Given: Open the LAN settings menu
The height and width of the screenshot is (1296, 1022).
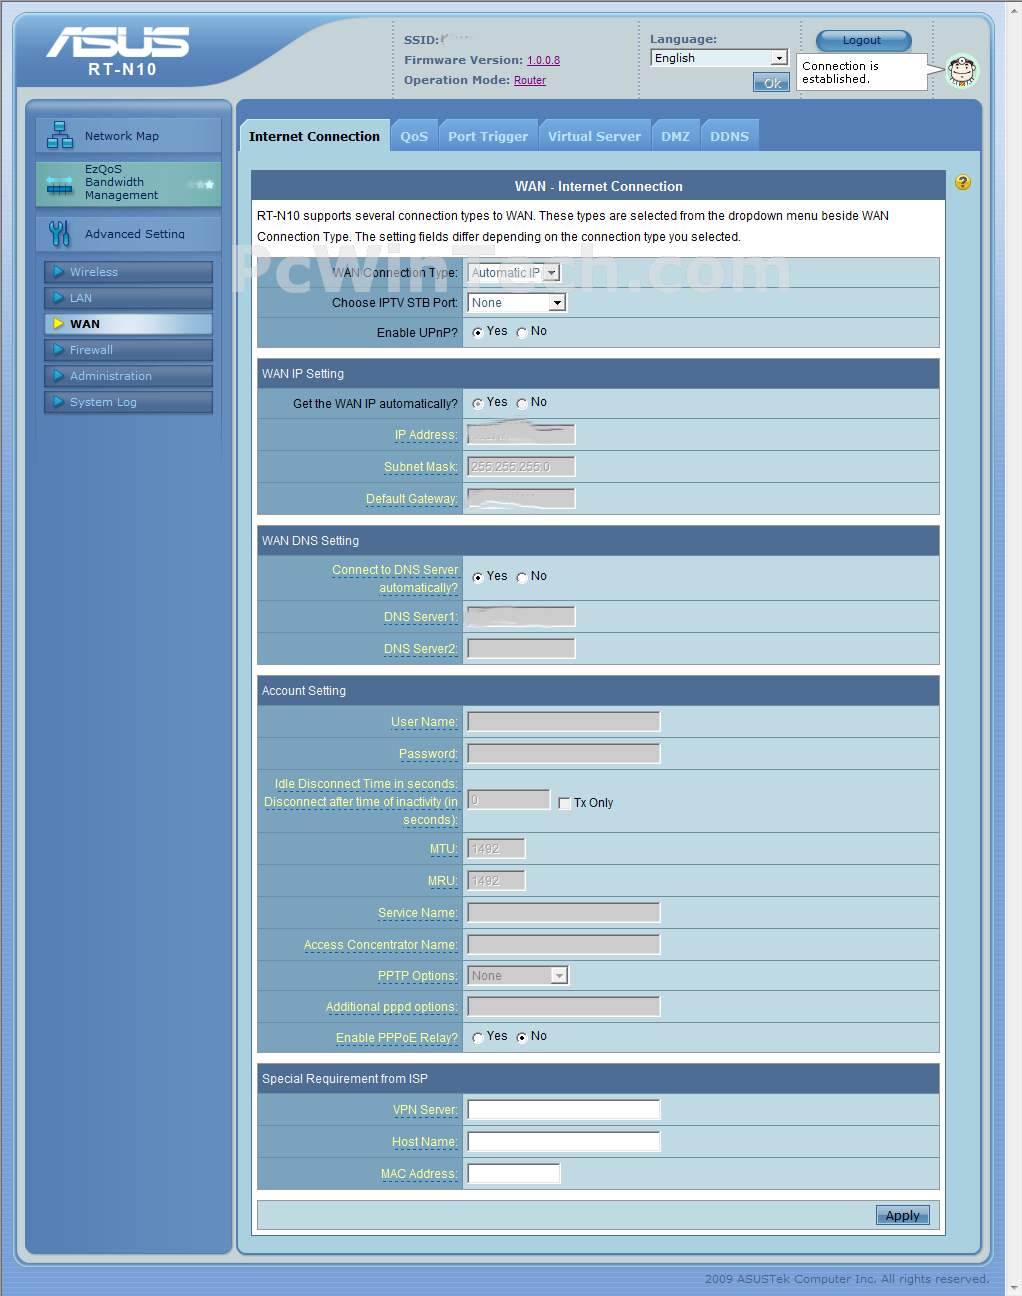Looking at the screenshot, I should point(128,298).
